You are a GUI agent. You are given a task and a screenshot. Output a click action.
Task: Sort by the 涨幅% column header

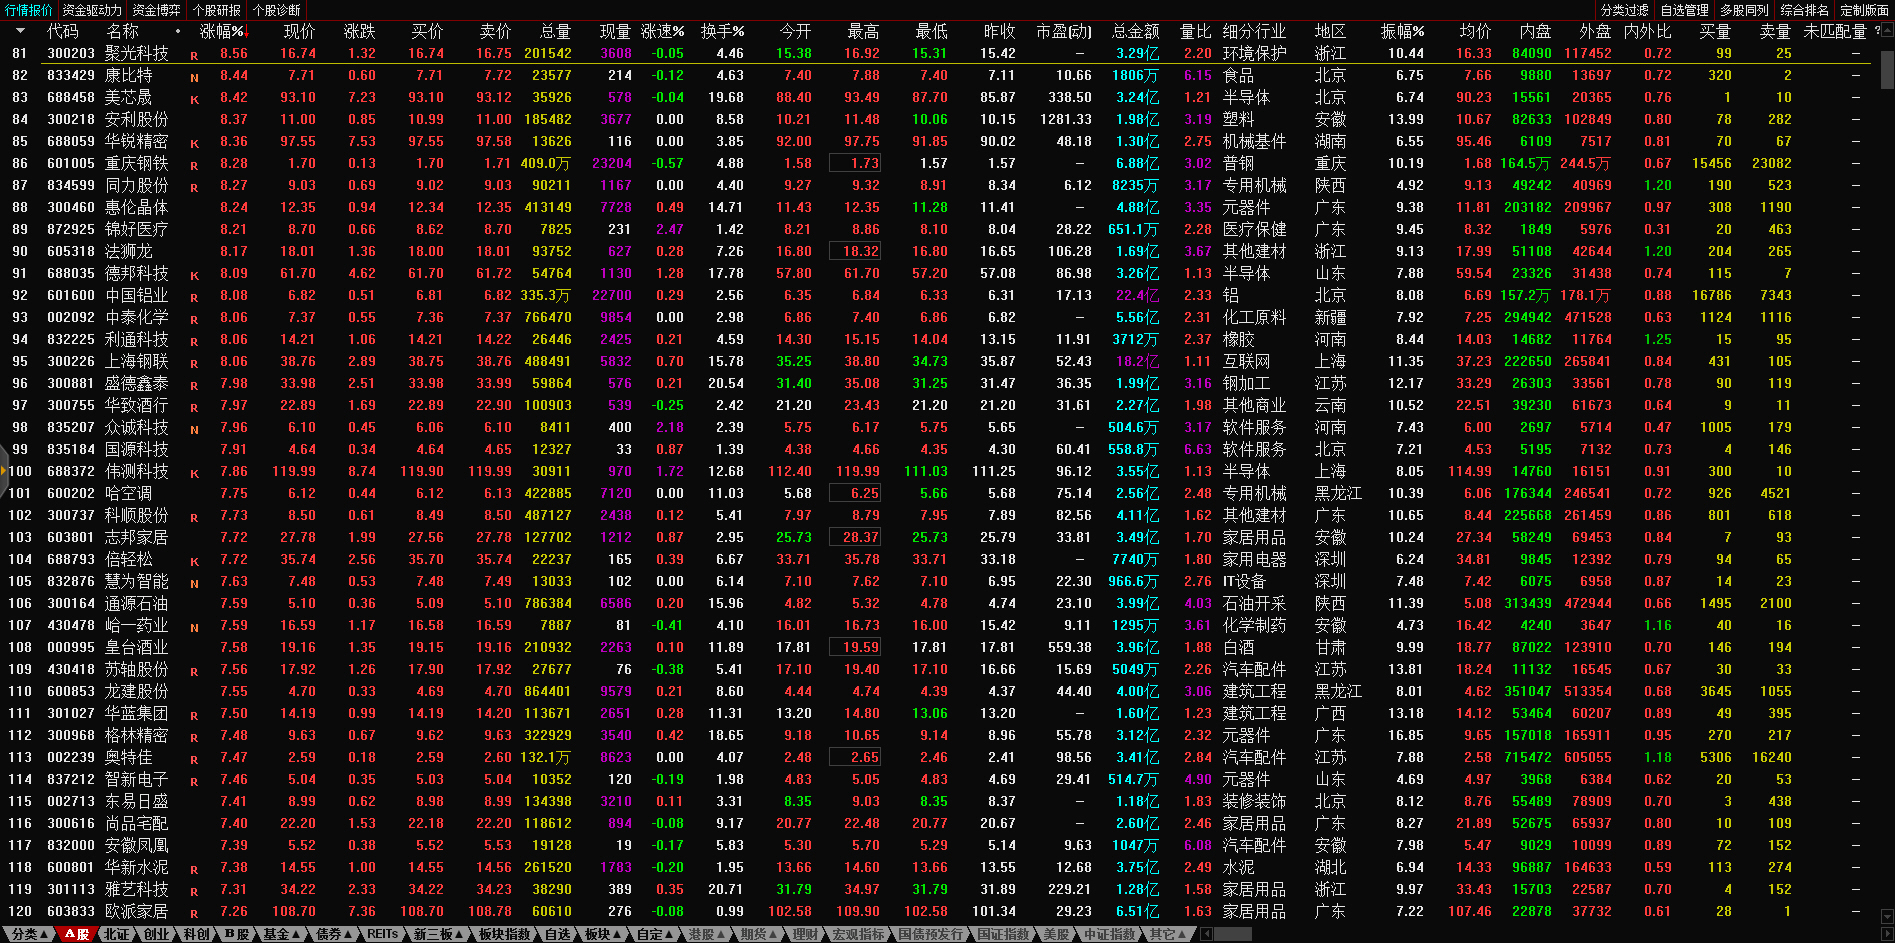point(222,31)
